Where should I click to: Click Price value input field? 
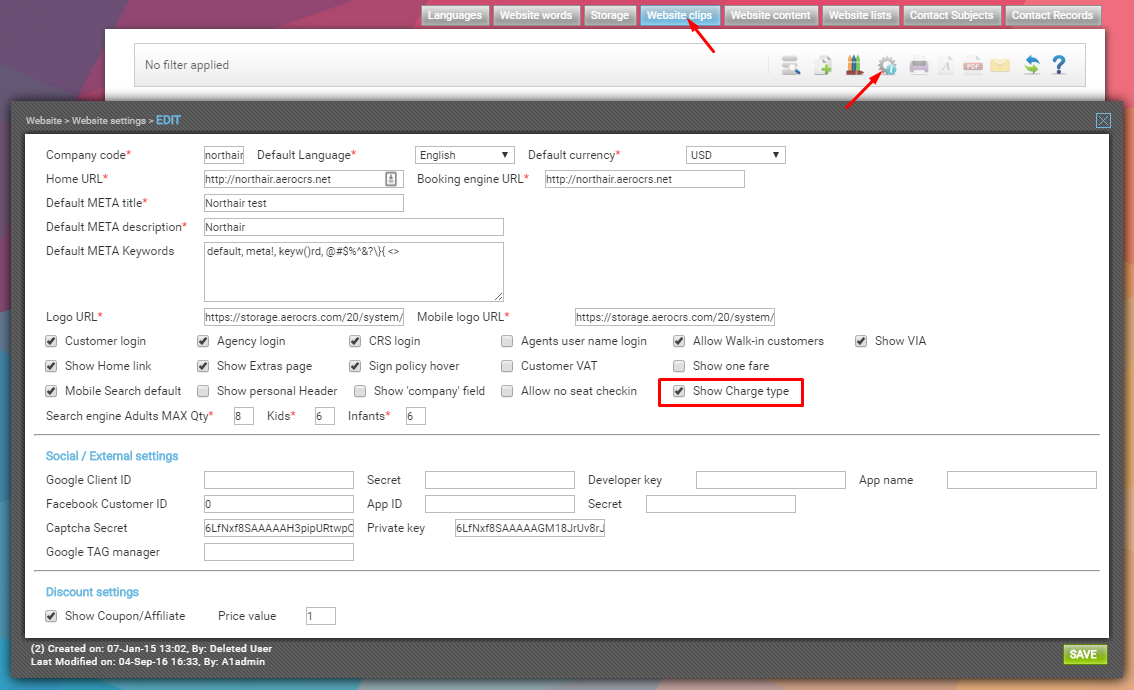(320, 616)
